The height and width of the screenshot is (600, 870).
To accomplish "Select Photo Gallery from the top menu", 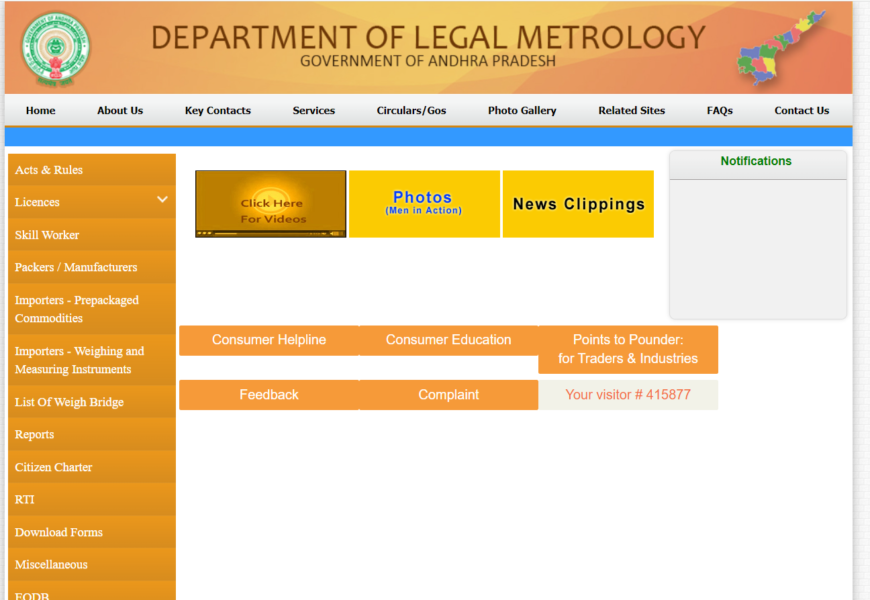I will click(x=522, y=111).
